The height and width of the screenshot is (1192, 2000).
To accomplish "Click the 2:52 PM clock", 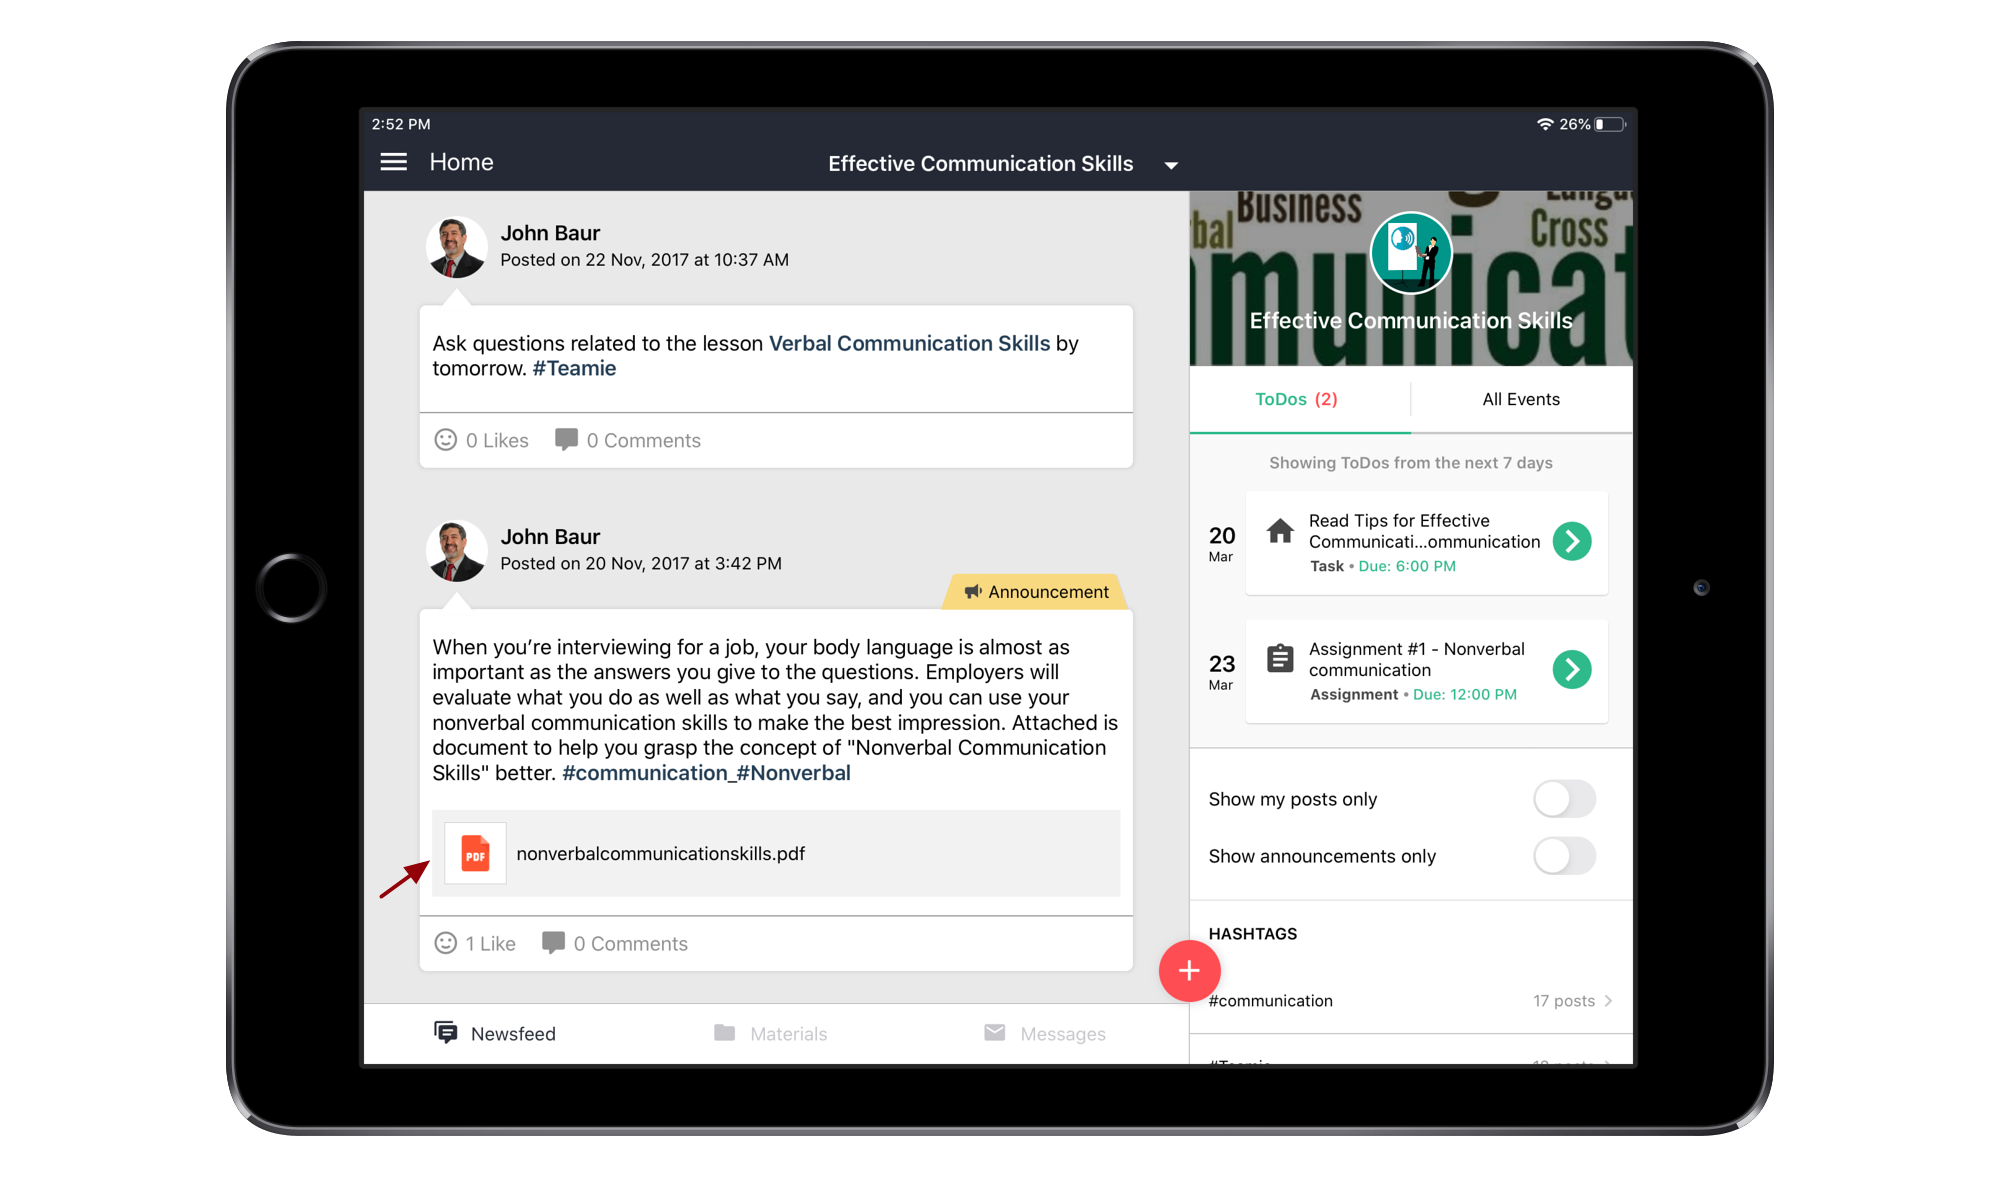I will coord(401,124).
